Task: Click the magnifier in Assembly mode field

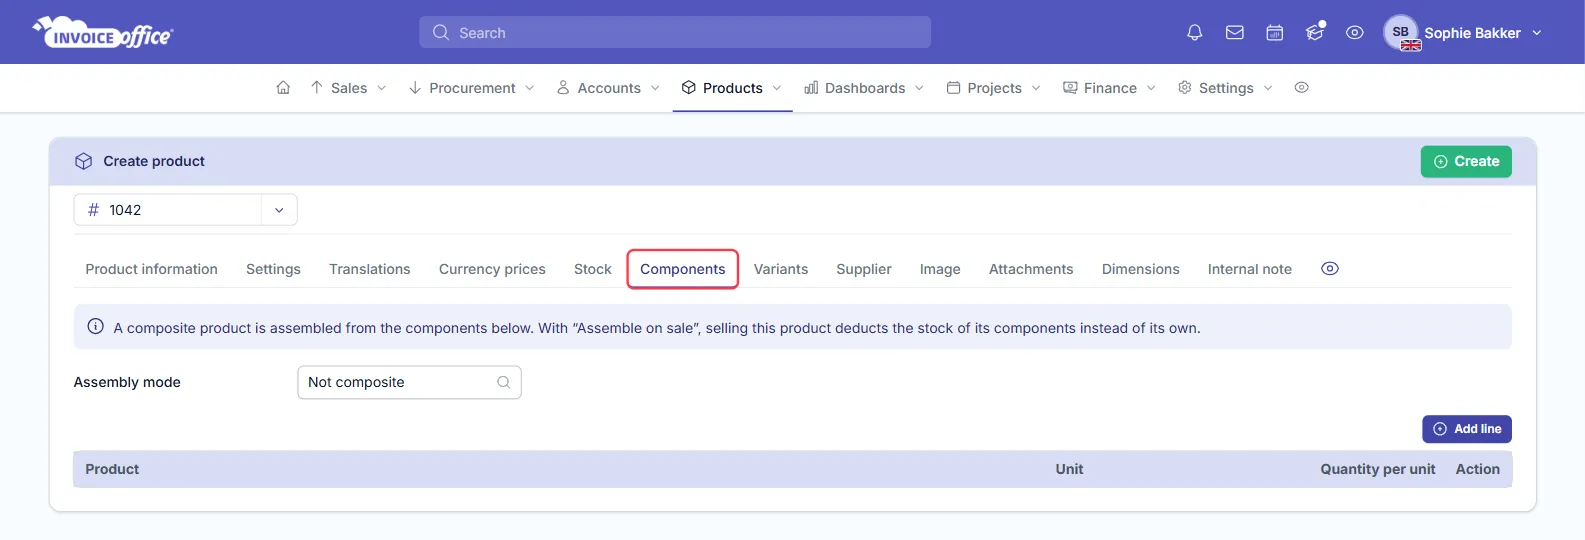Action: pyautogui.click(x=503, y=382)
